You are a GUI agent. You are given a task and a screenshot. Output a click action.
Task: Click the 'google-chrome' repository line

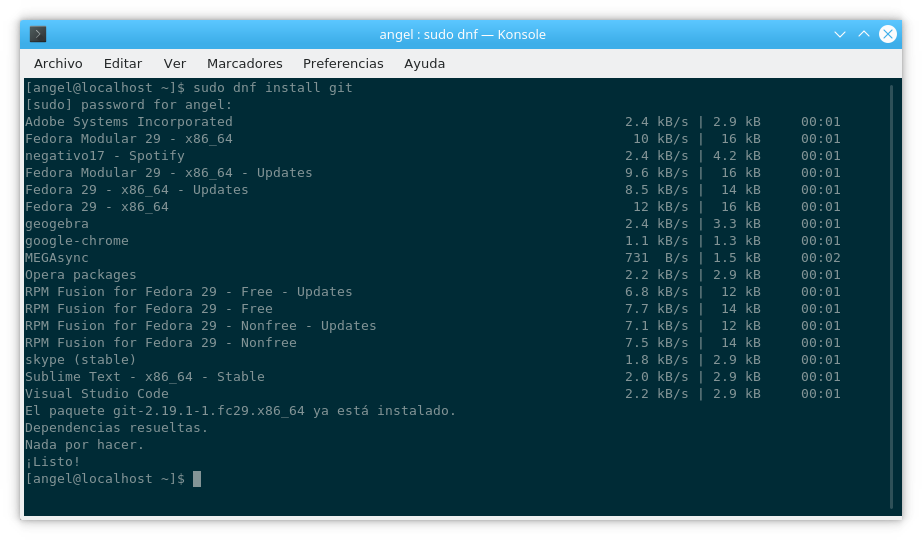[77, 241]
